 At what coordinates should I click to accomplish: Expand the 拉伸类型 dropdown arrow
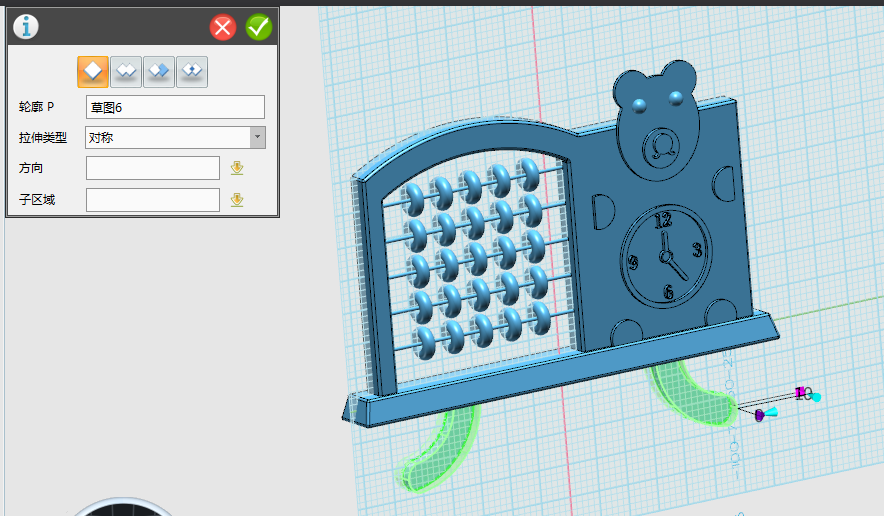(257, 138)
